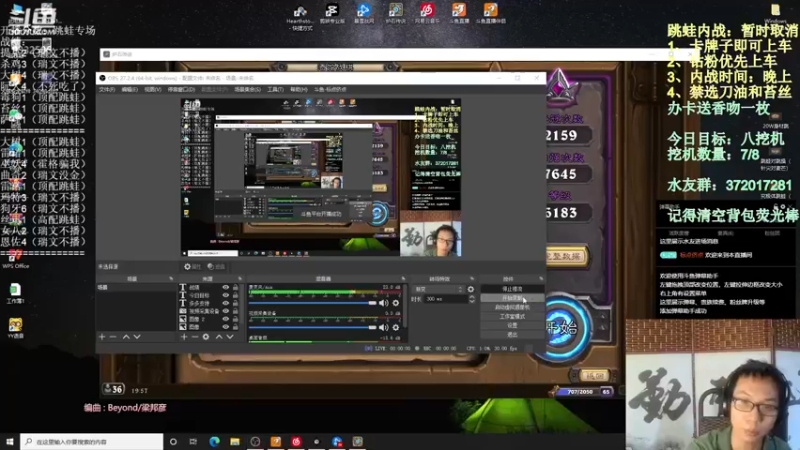Open the 视图(V) menu in OBS
The height and width of the screenshot is (450, 800).
[153, 89]
